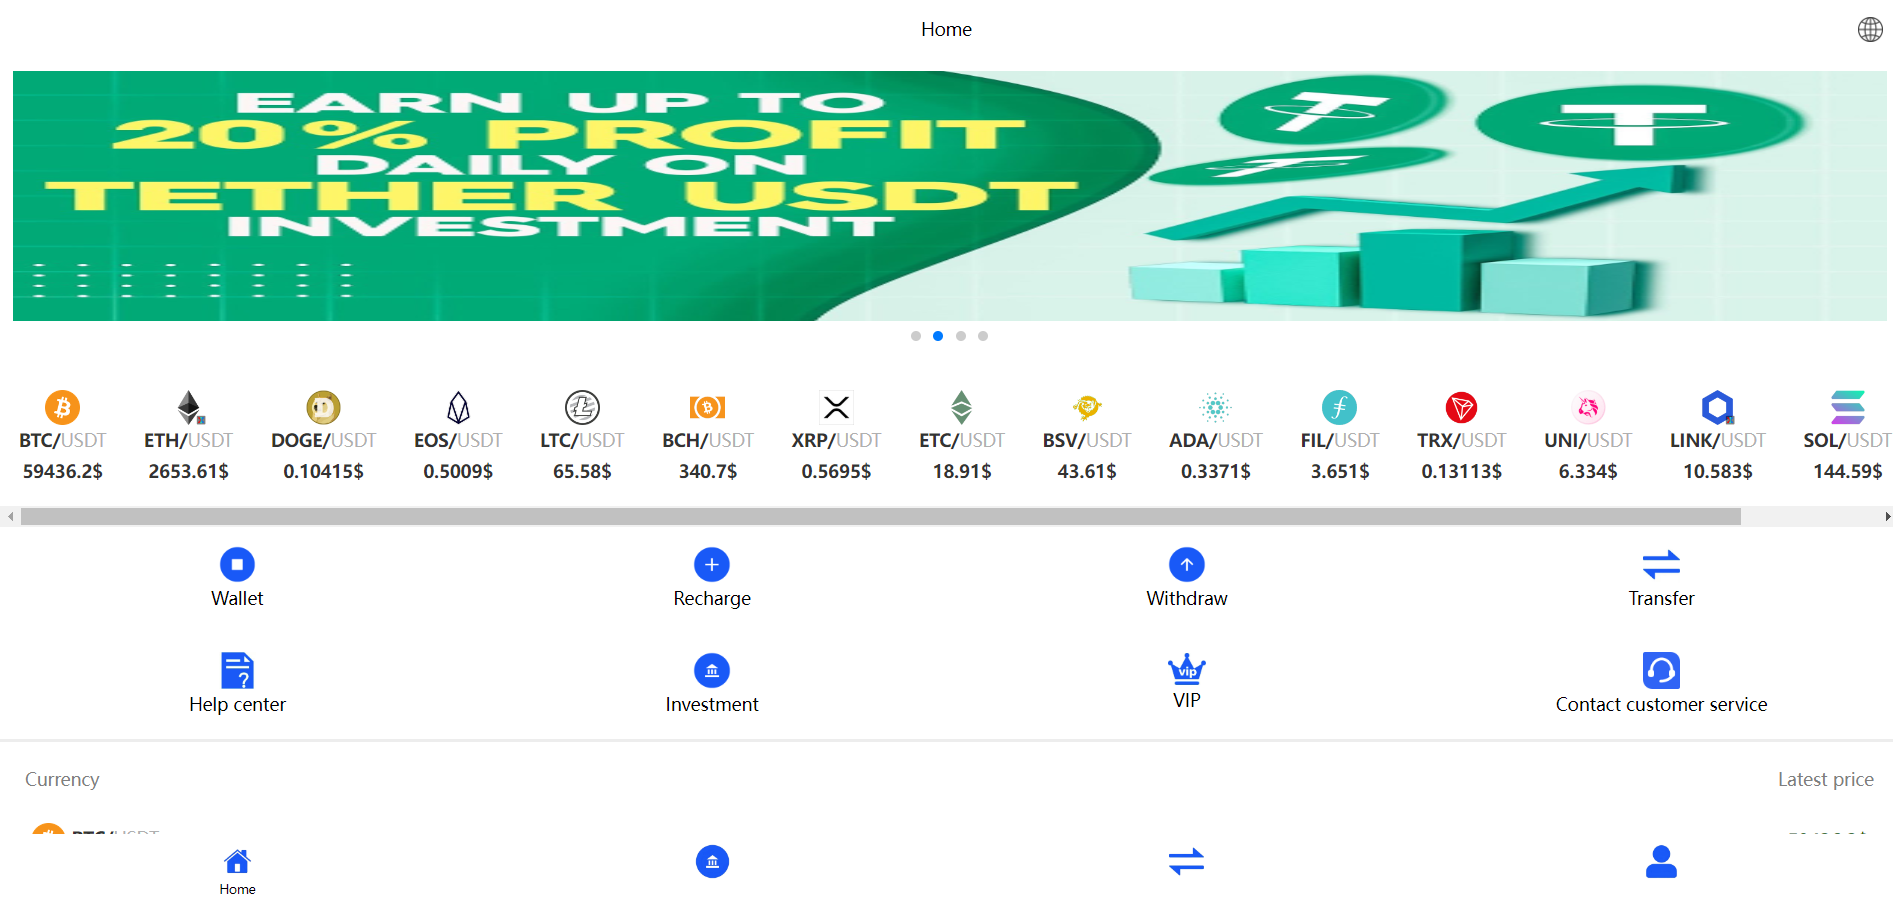This screenshot has height=917, width=1893.
Task: Click the Transfer label
Action: point(1661,598)
